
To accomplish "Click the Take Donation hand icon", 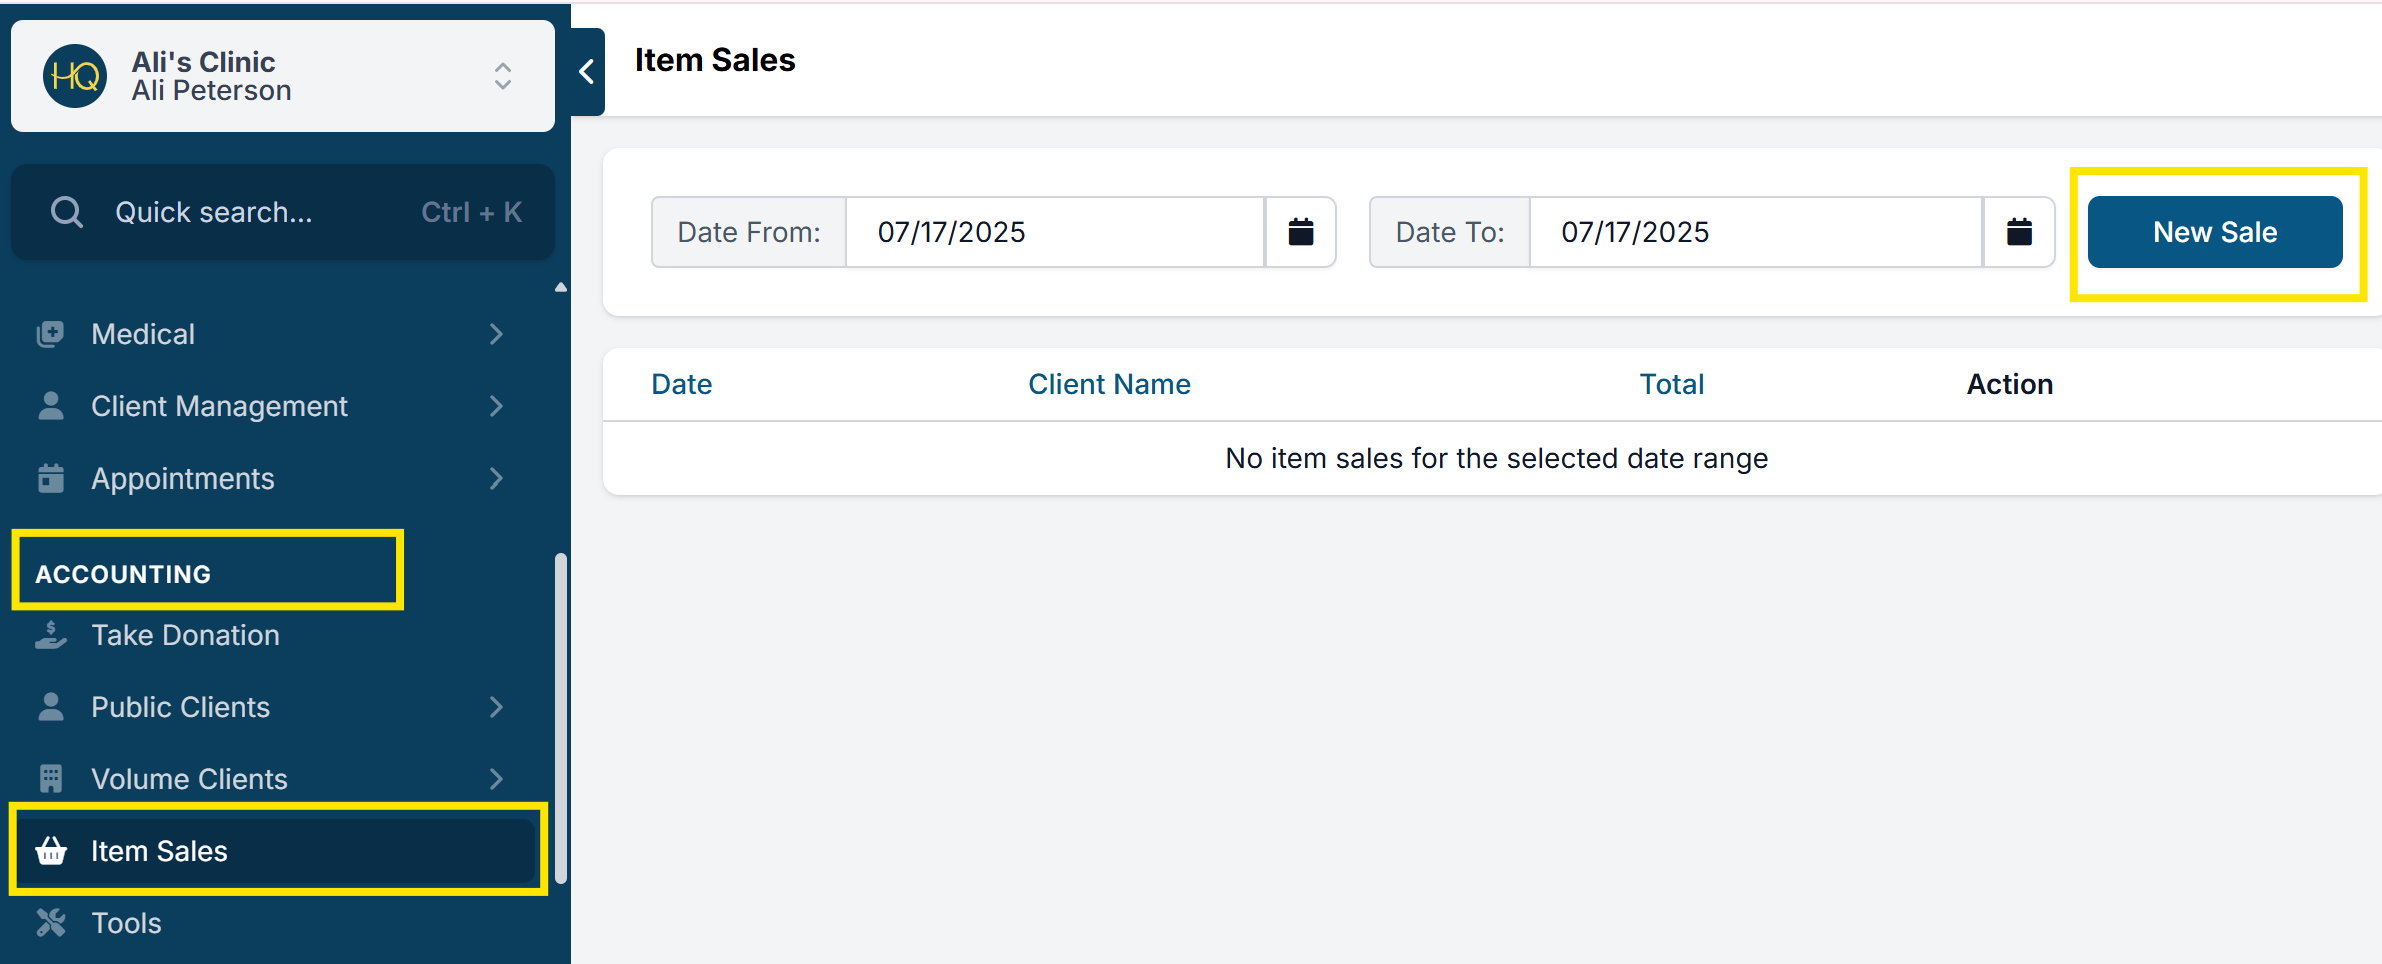I will (51, 635).
